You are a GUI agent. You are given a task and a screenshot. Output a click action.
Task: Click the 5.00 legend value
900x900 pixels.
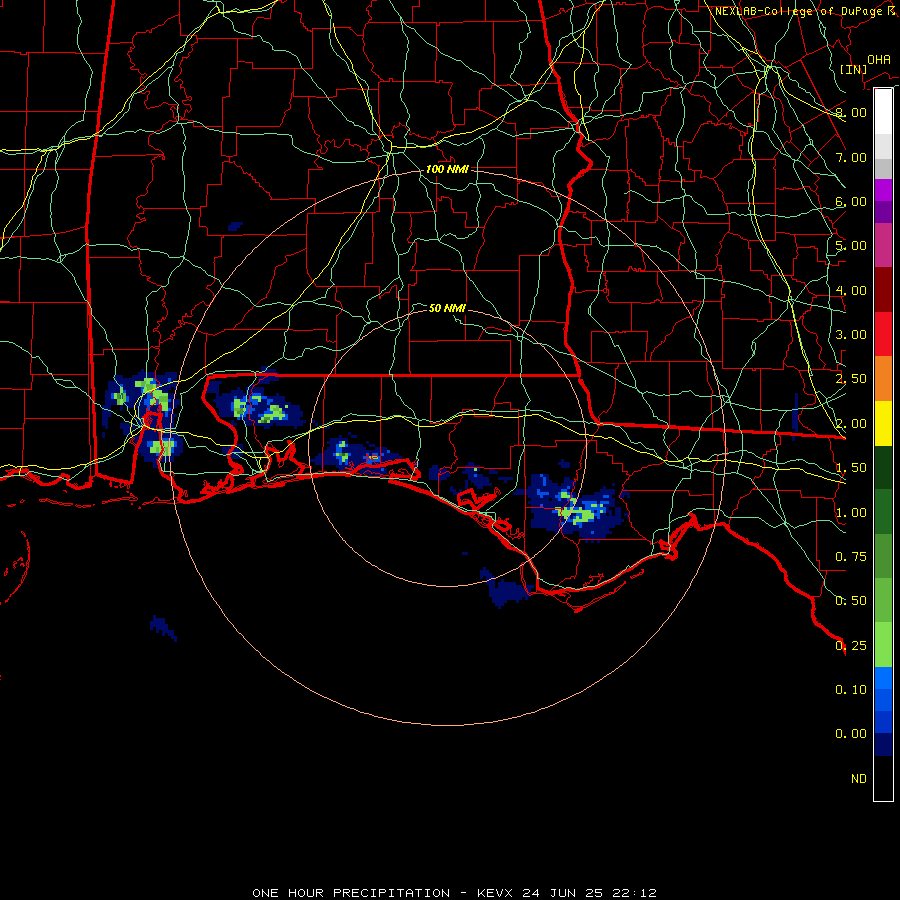pyautogui.click(x=851, y=246)
